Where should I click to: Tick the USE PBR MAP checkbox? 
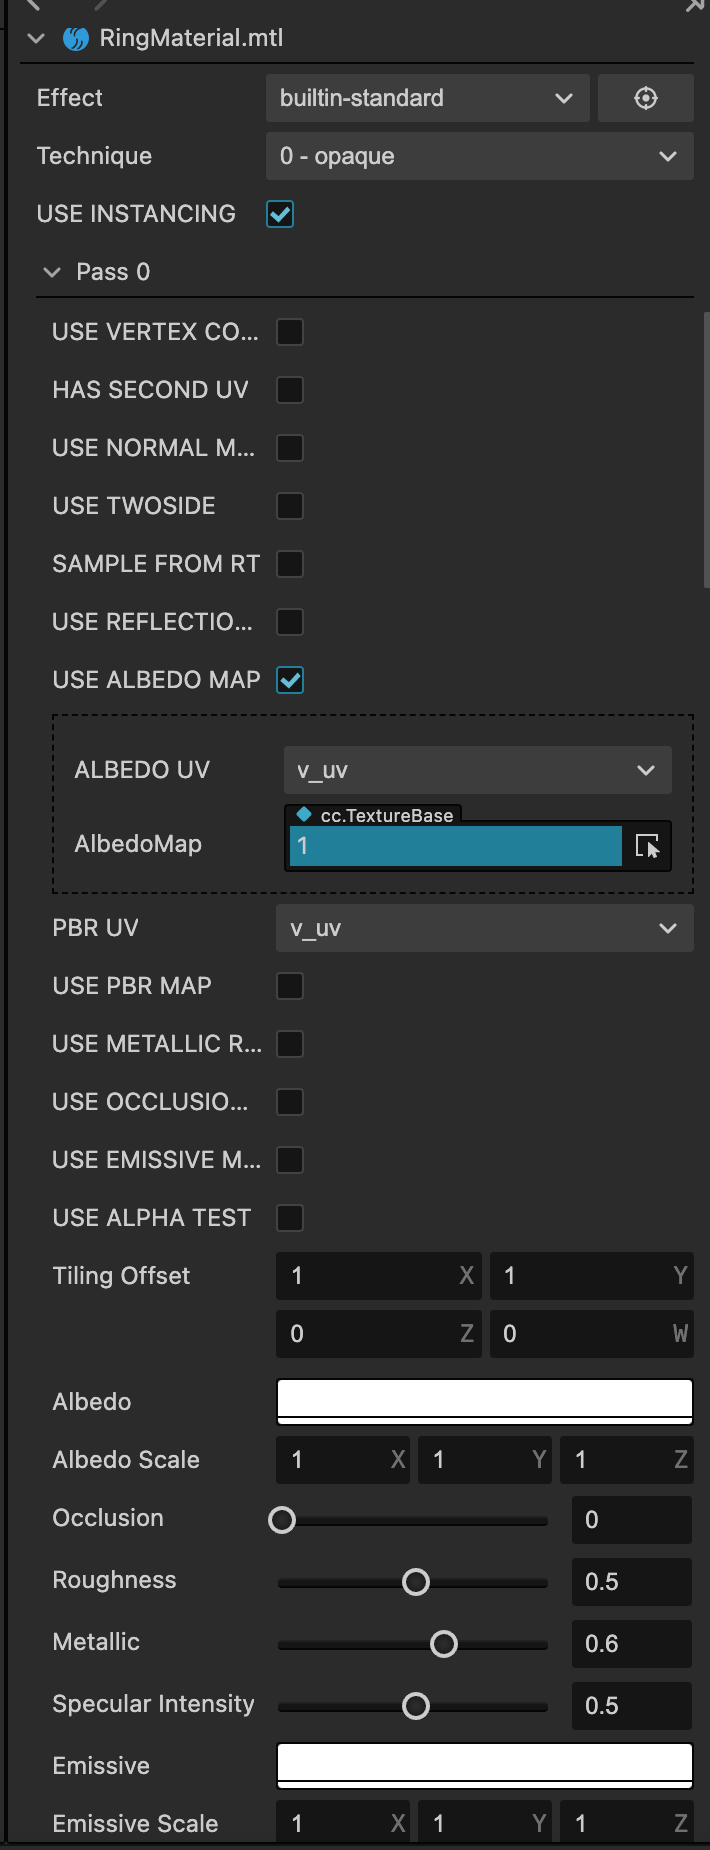[290, 986]
